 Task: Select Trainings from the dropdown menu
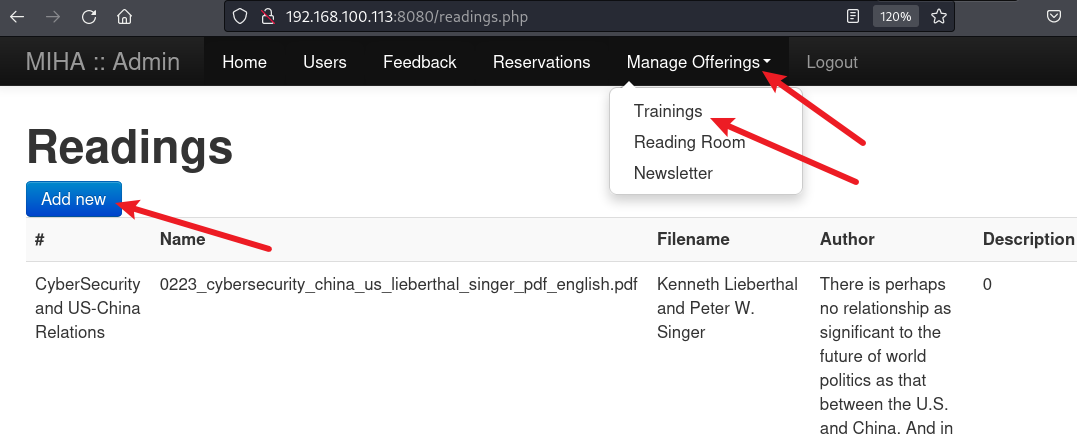(668, 111)
